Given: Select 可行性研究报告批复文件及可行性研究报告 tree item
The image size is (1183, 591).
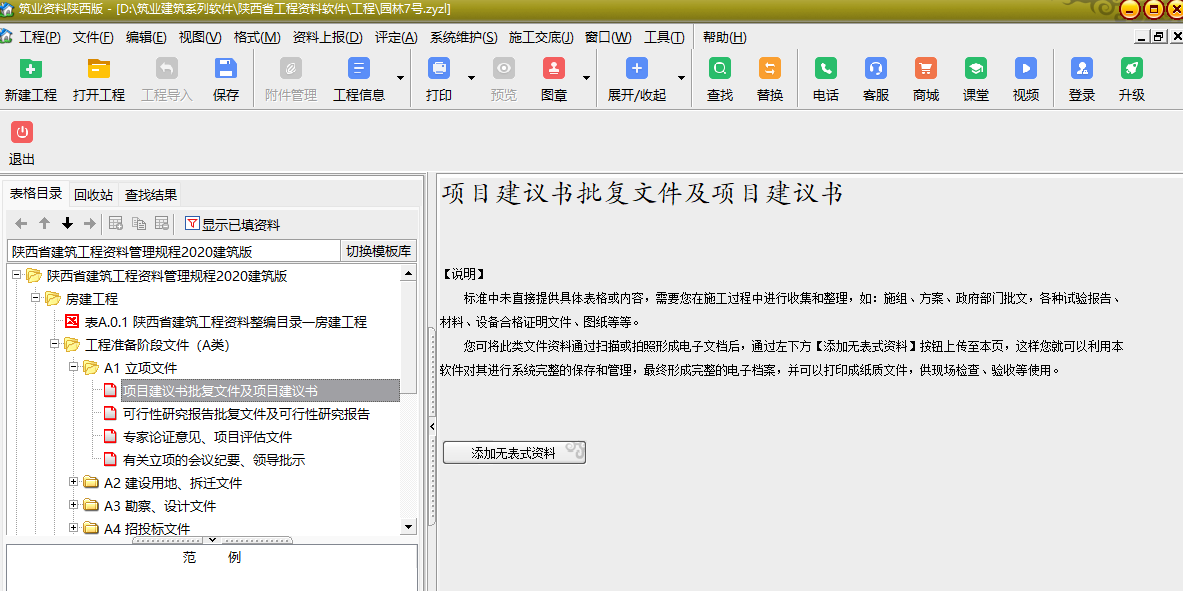Looking at the screenshot, I should tap(246, 414).
